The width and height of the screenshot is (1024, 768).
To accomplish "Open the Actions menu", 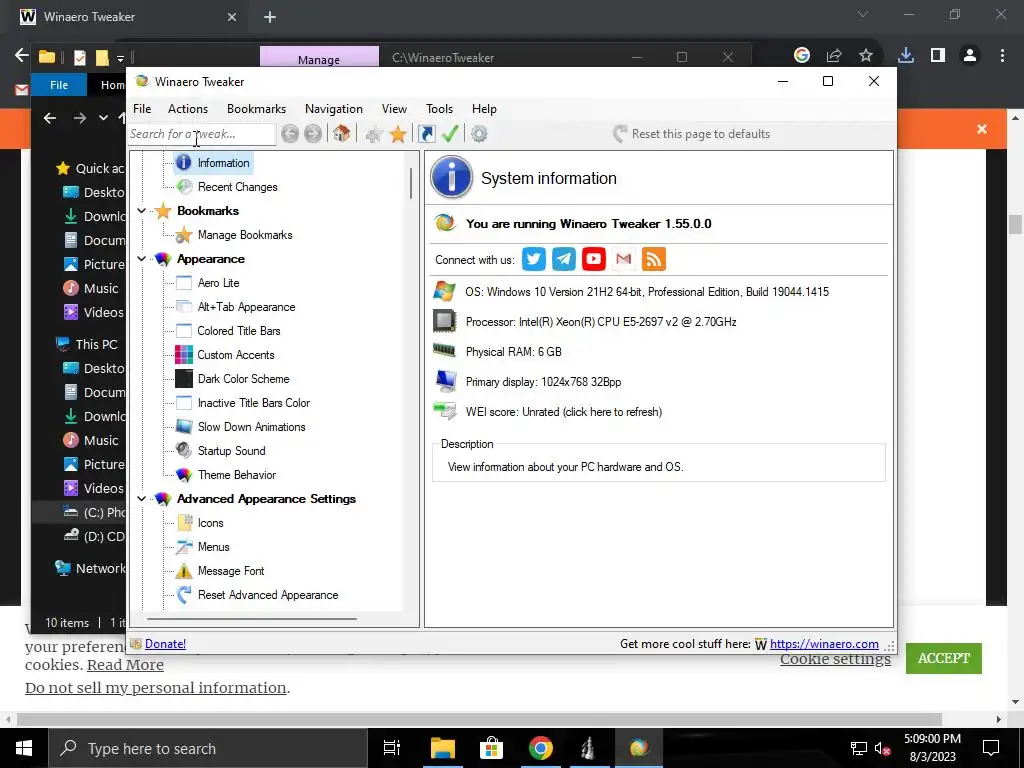I will [x=188, y=109].
